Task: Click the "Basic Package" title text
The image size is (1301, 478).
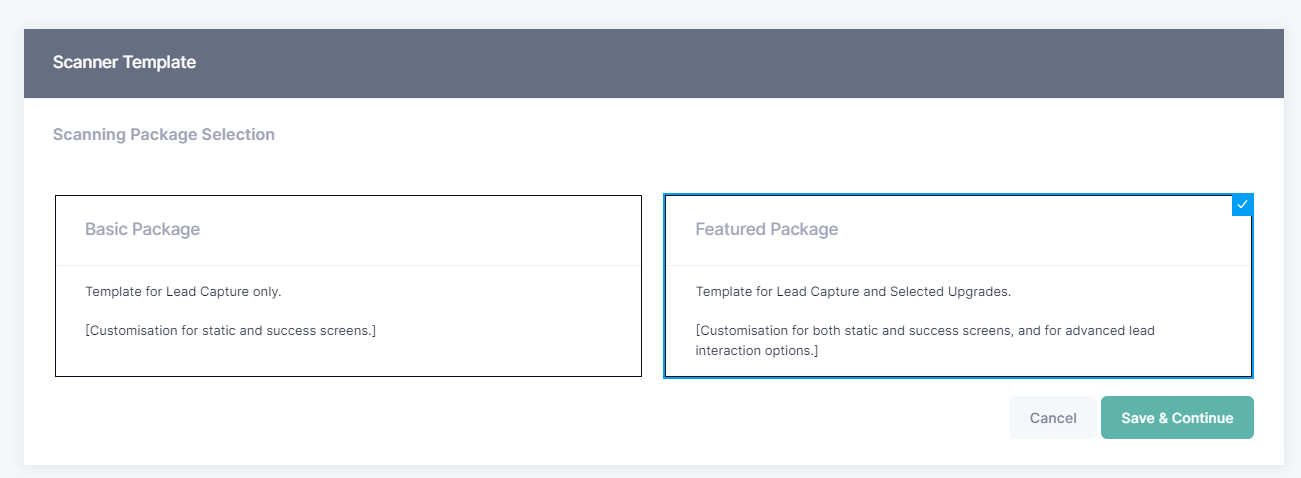Action: pos(142,229)
